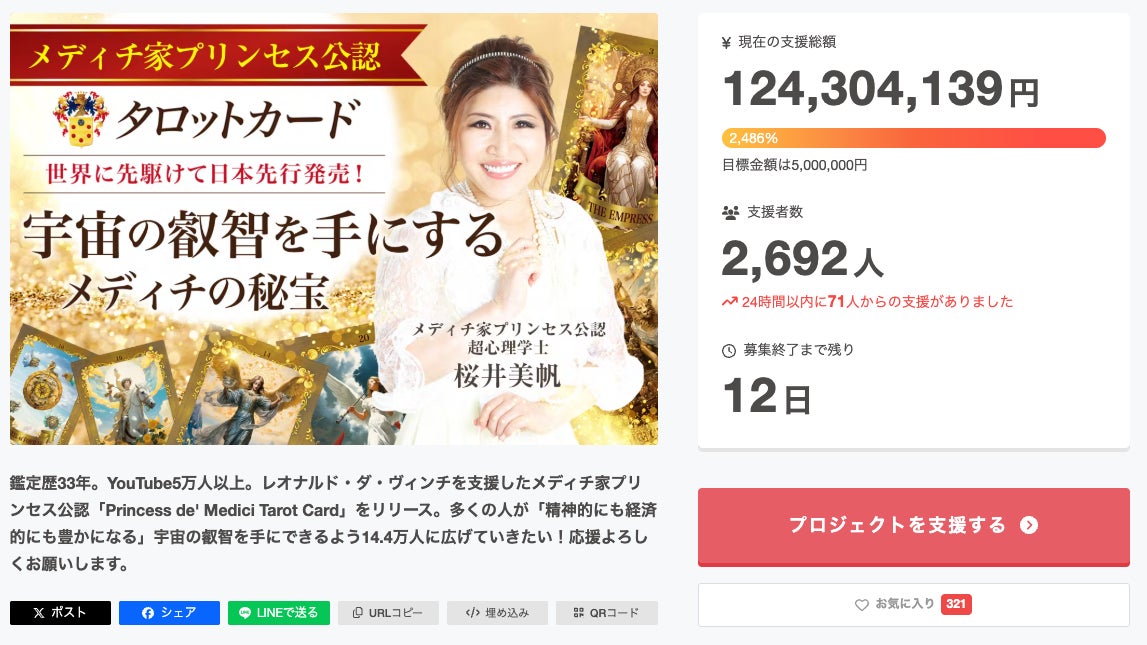Click the project description paragraph text
Viewport: 1147px width, 645px height.
[x=334, y=524]
